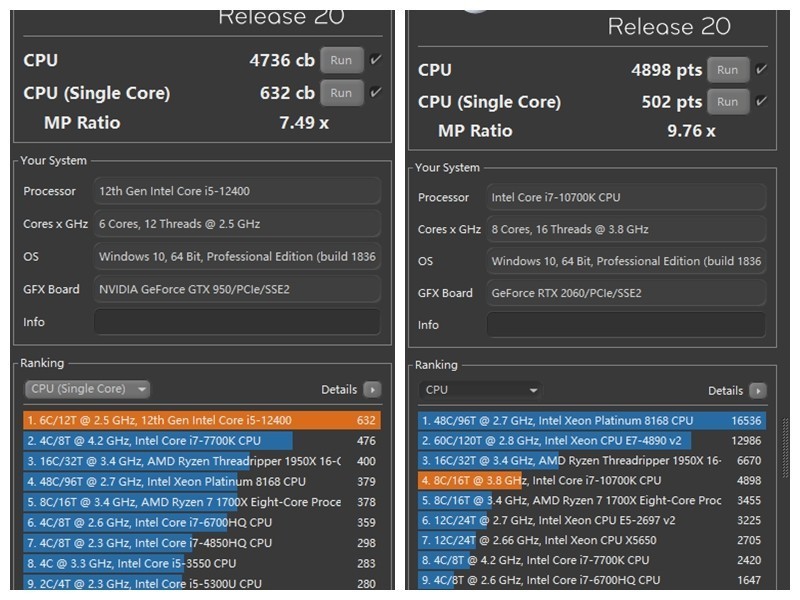Select Ryzen 7 1700X row scoring 3455
Image resolution: width=800 pixels, height=600 pixels.
592,501
